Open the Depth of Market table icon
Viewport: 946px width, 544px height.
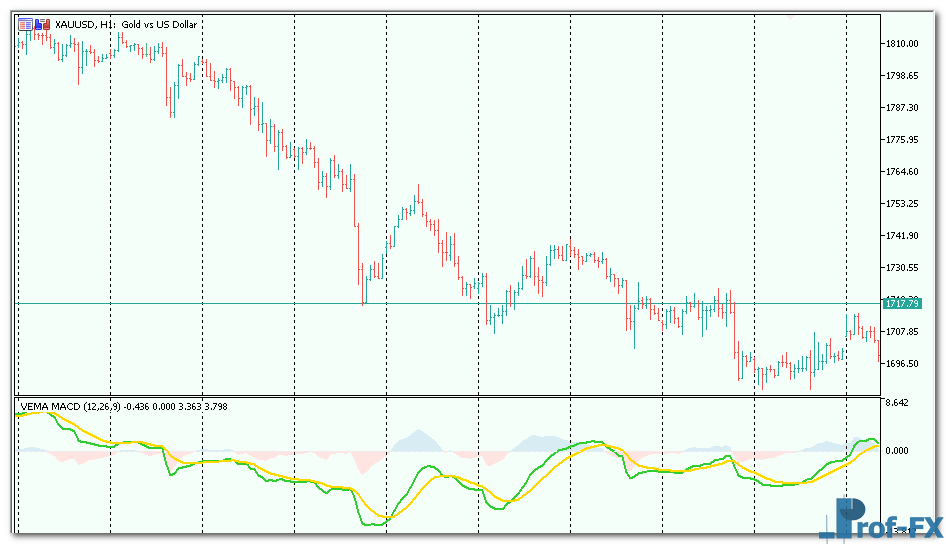tap(25, 24)
